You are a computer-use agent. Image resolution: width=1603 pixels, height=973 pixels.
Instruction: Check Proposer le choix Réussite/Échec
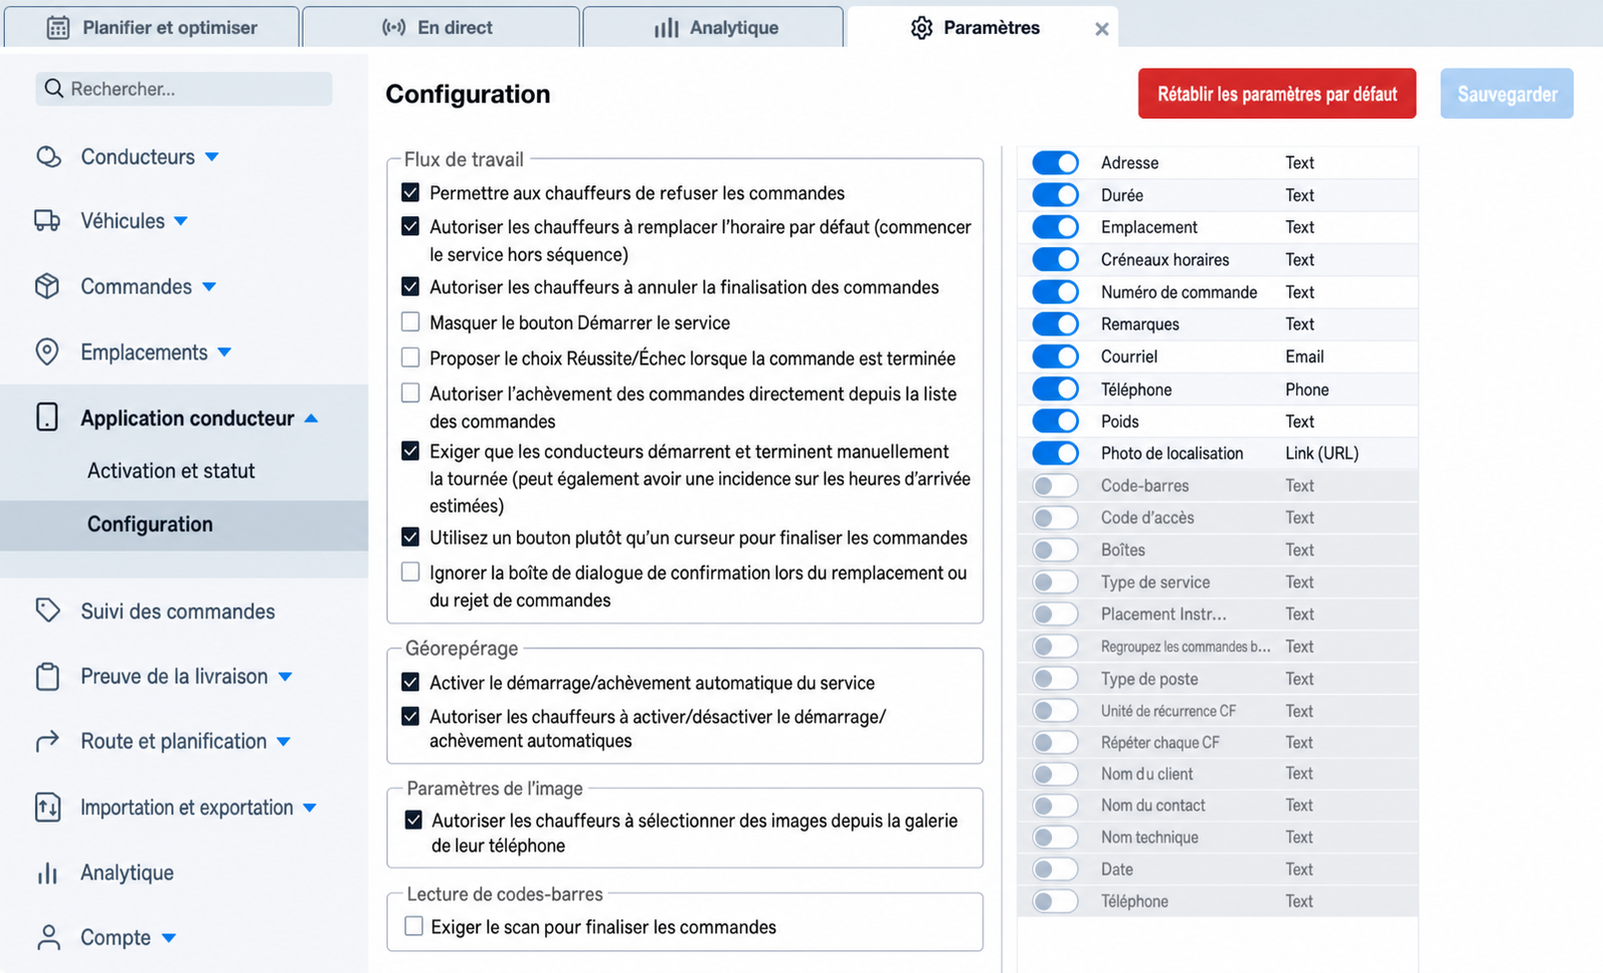410,357
